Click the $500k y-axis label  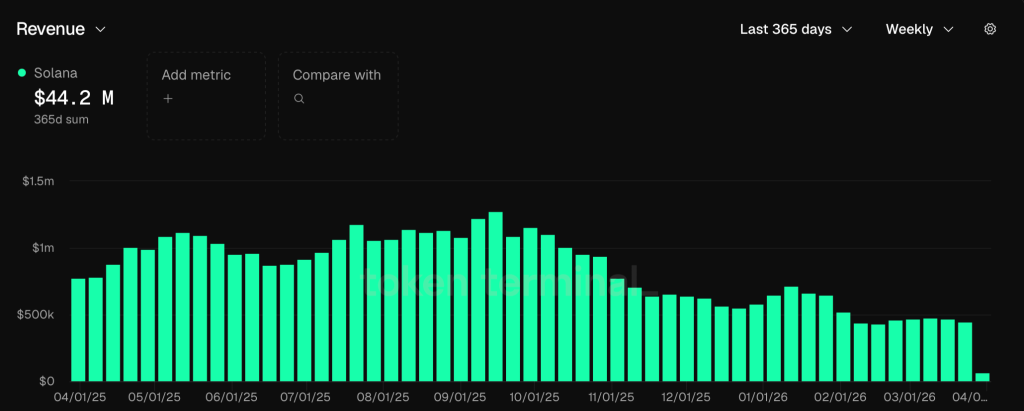tap(37, 315)
